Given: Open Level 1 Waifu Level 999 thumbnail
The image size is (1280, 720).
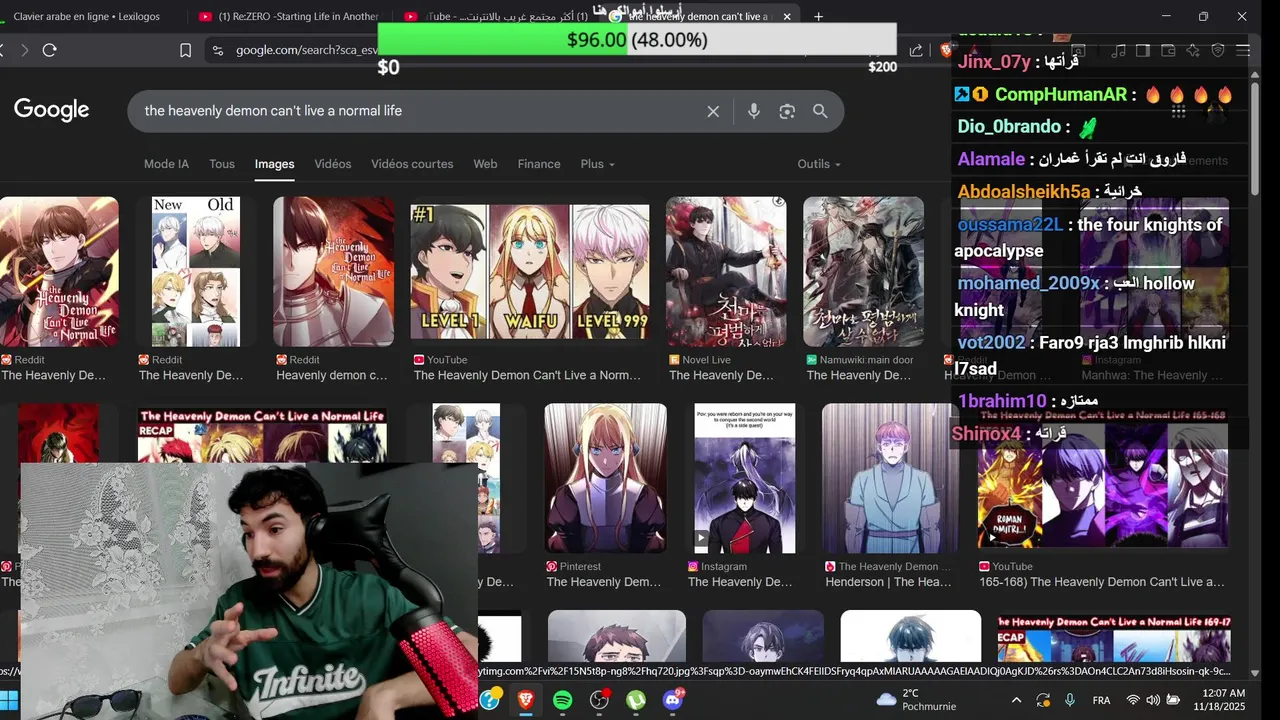Looking at the screenshot, I should point(530,271).
